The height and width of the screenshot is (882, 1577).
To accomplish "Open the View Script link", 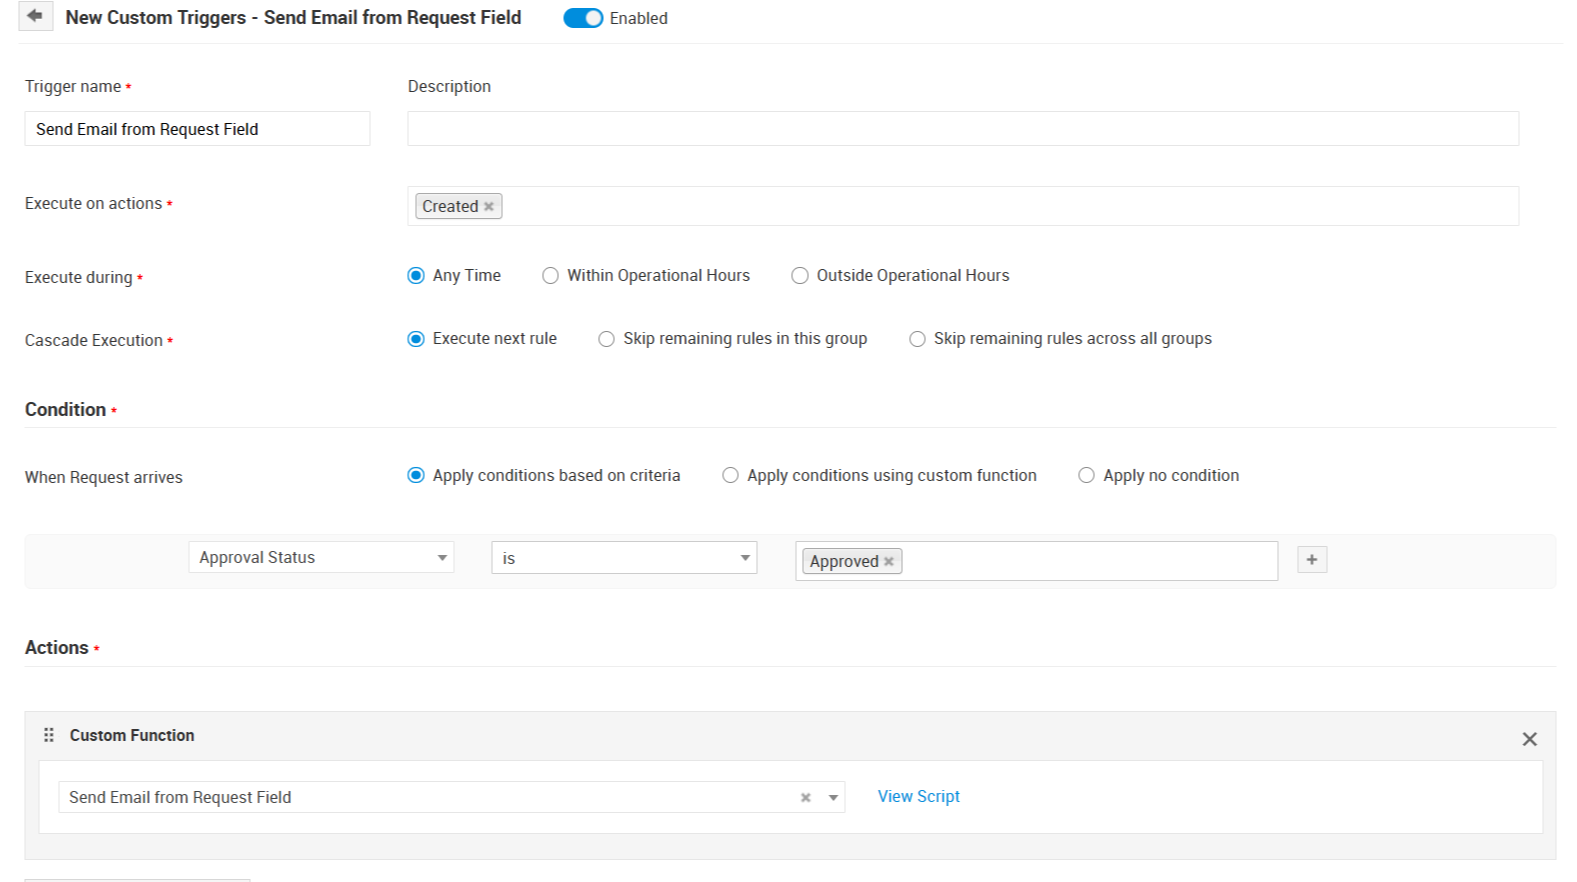I will [918, 797].
